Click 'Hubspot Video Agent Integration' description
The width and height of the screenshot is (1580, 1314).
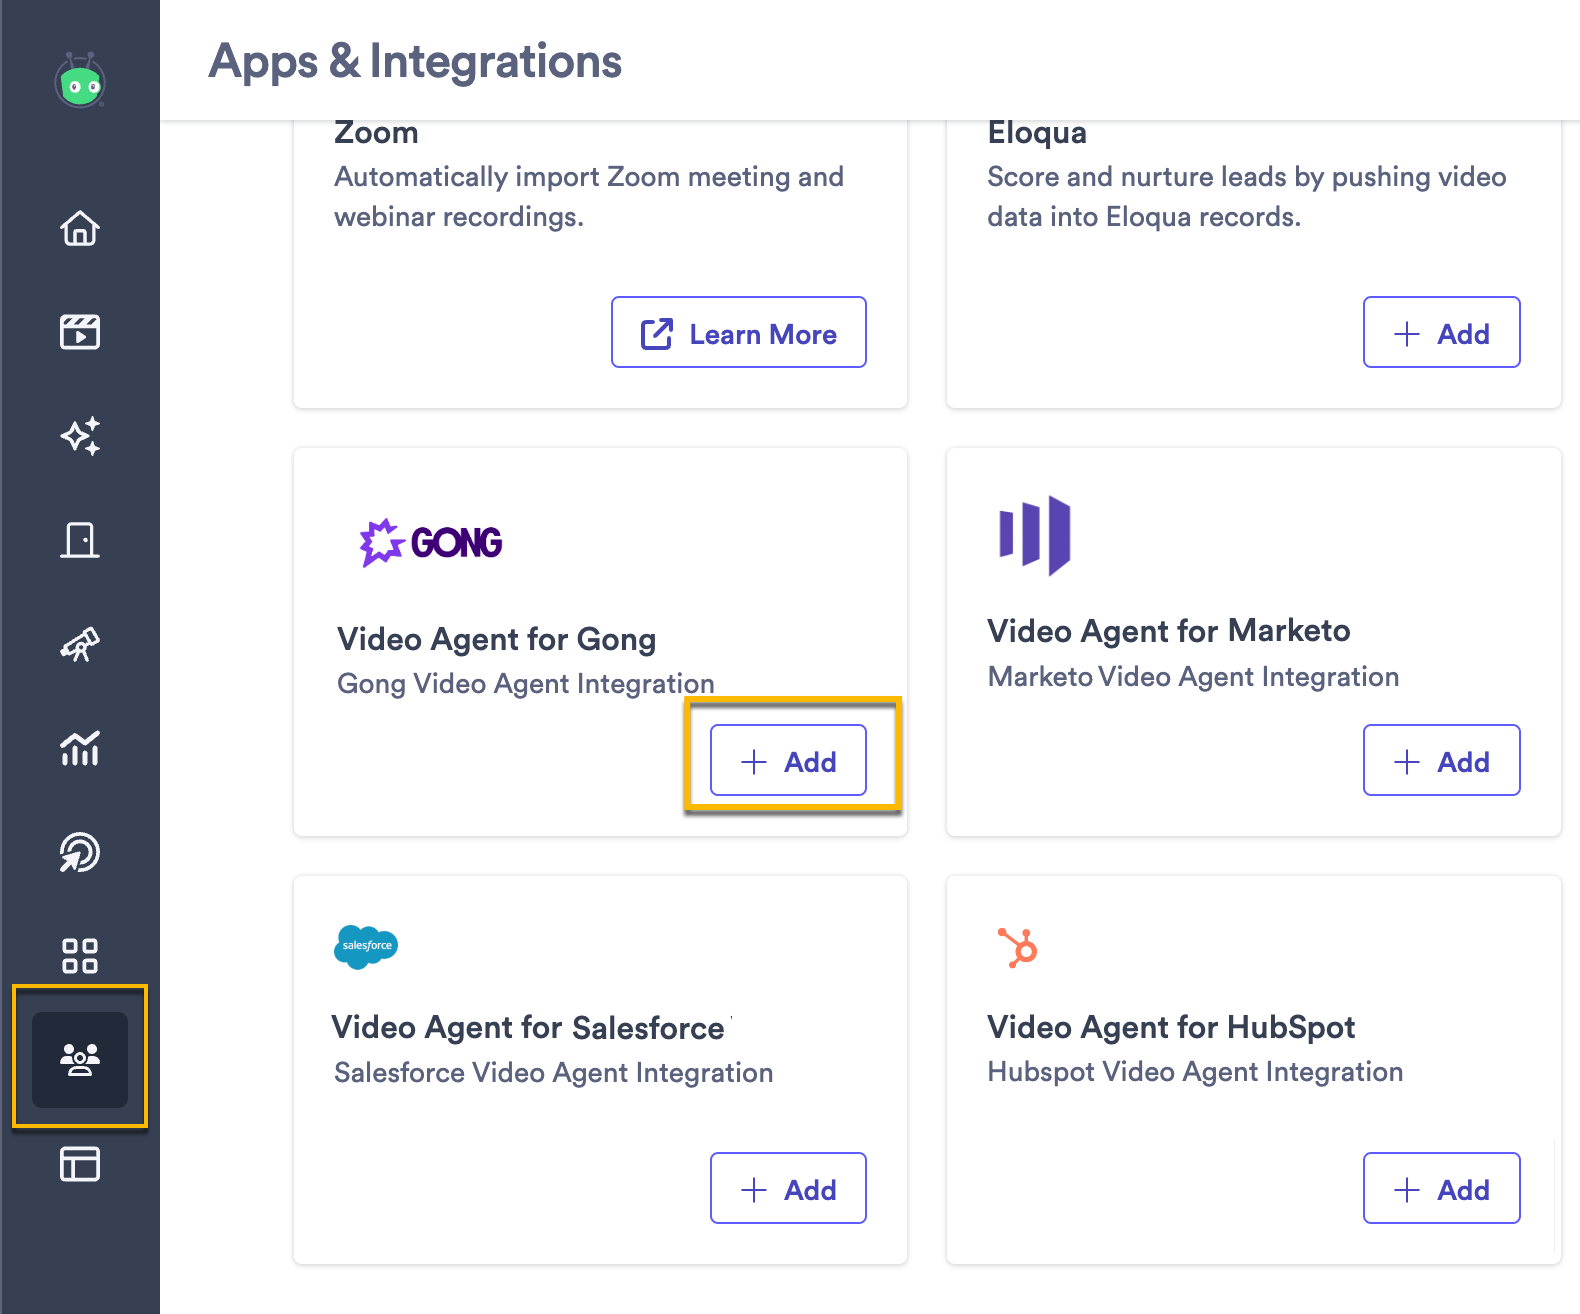click(1195, 1072)
